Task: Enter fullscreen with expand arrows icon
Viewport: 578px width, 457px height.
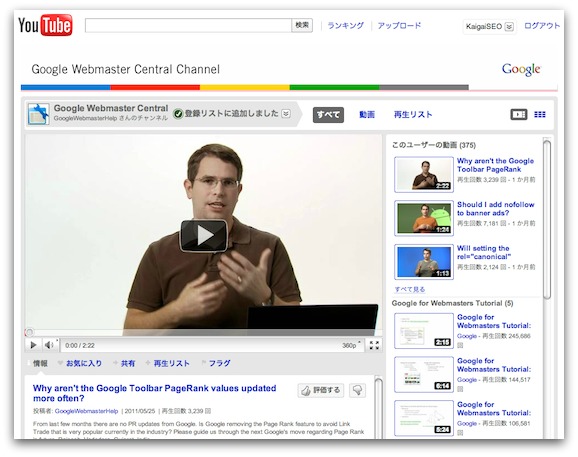Action: pos(374,345)
